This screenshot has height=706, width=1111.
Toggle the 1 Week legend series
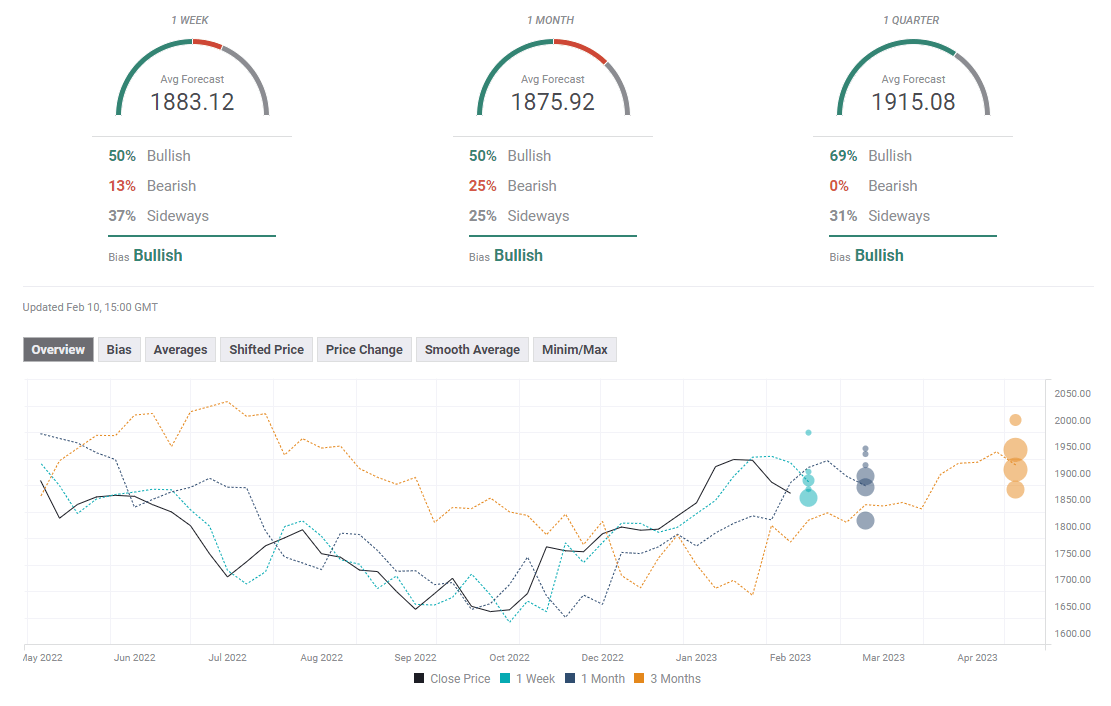pos(529,679)
